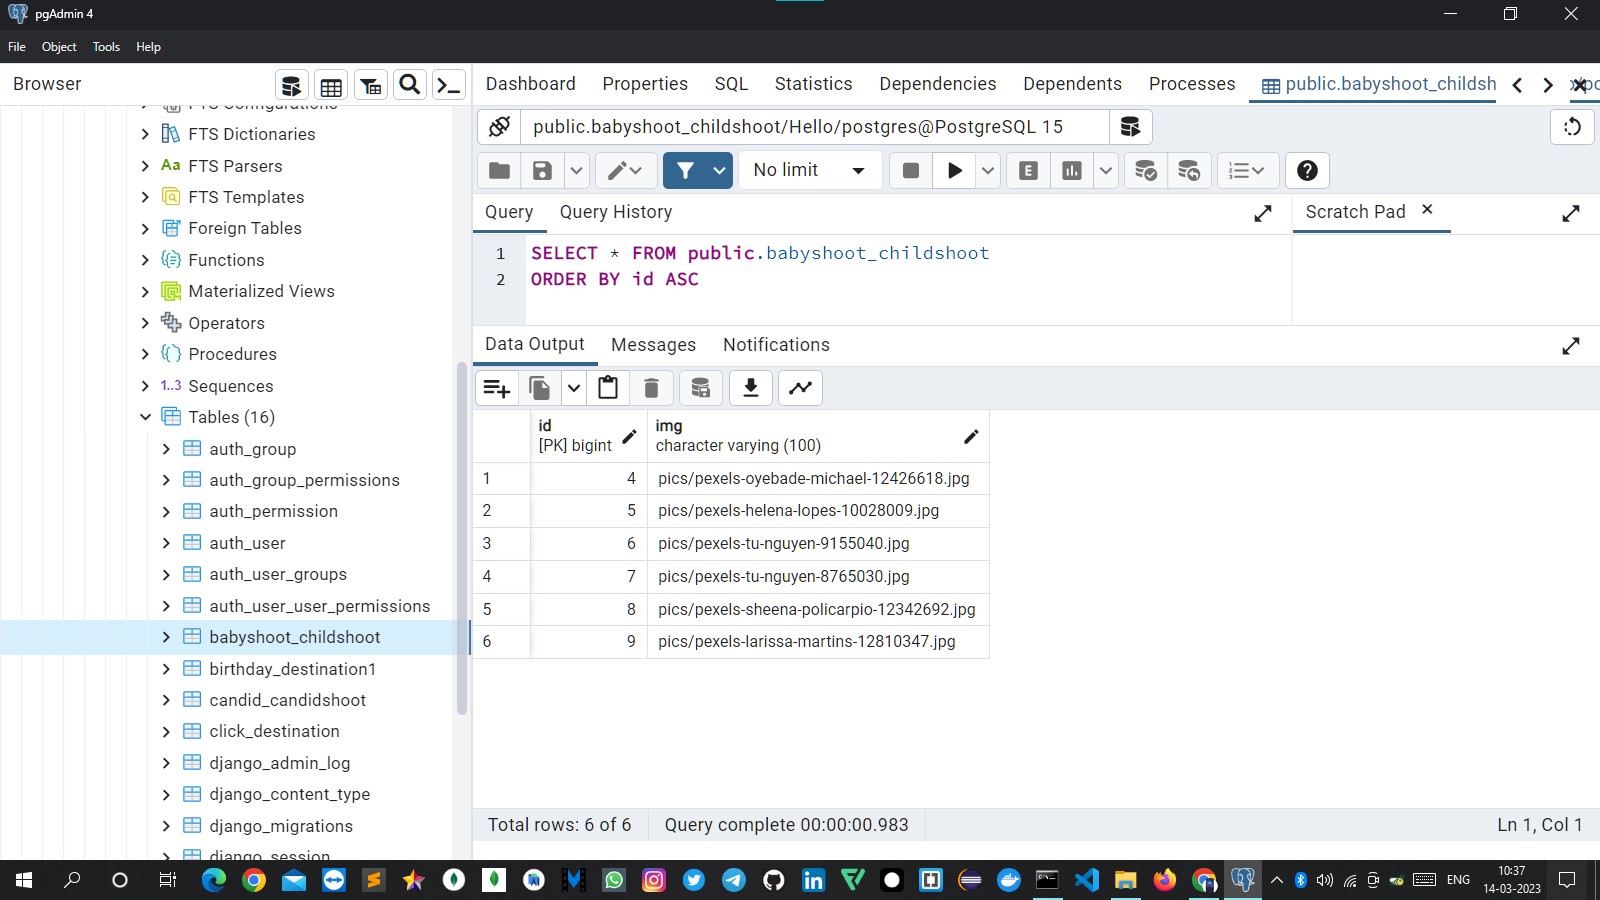1600x900 pixels.
Task: Roll back the transaction icon
Action: pyautogui.click(x=1189, y=170)
